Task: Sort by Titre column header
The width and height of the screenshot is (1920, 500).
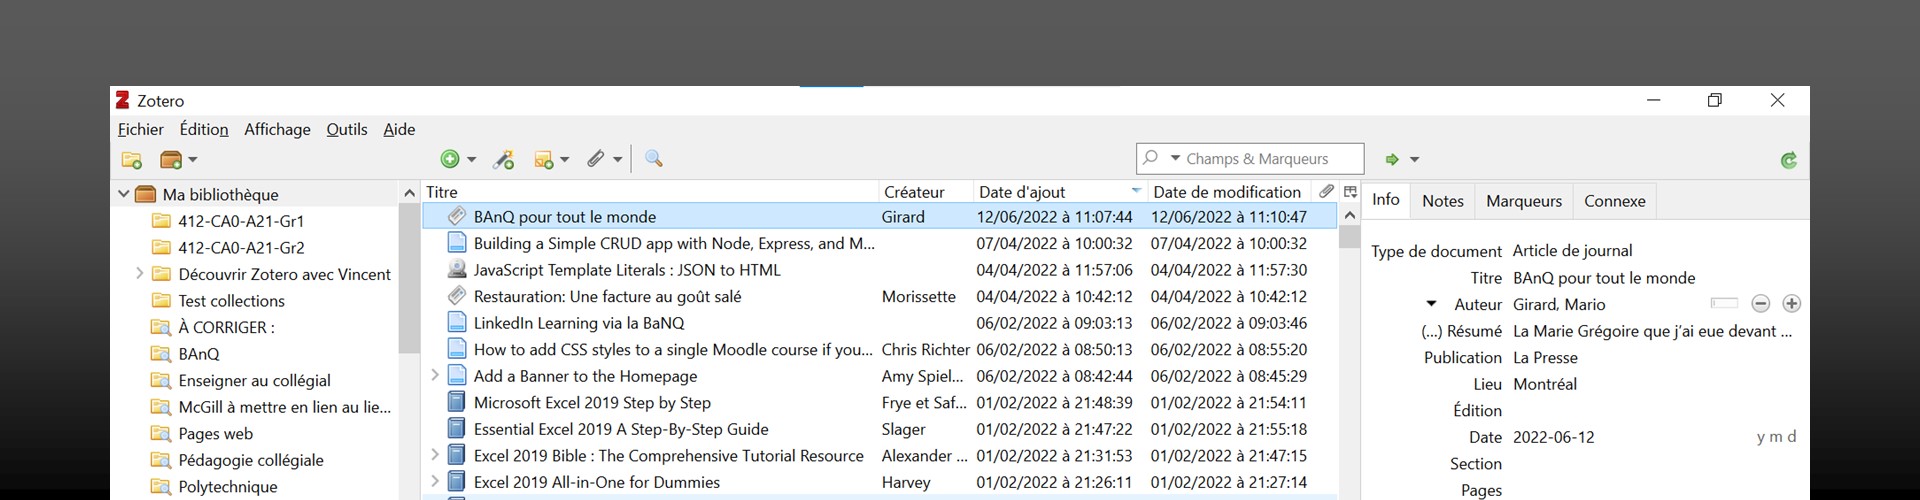Action: pos(650,192)
